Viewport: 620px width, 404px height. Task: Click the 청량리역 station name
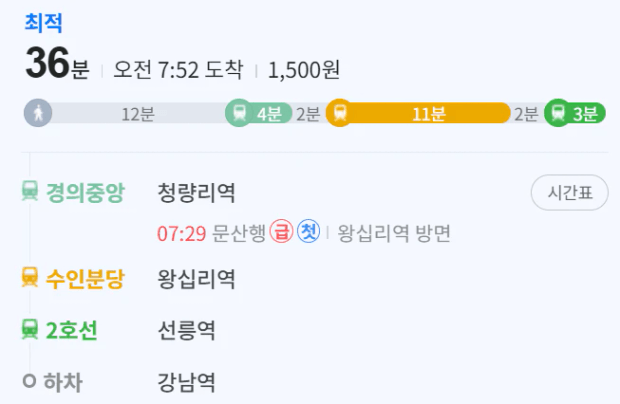click(x=197, y=193)
